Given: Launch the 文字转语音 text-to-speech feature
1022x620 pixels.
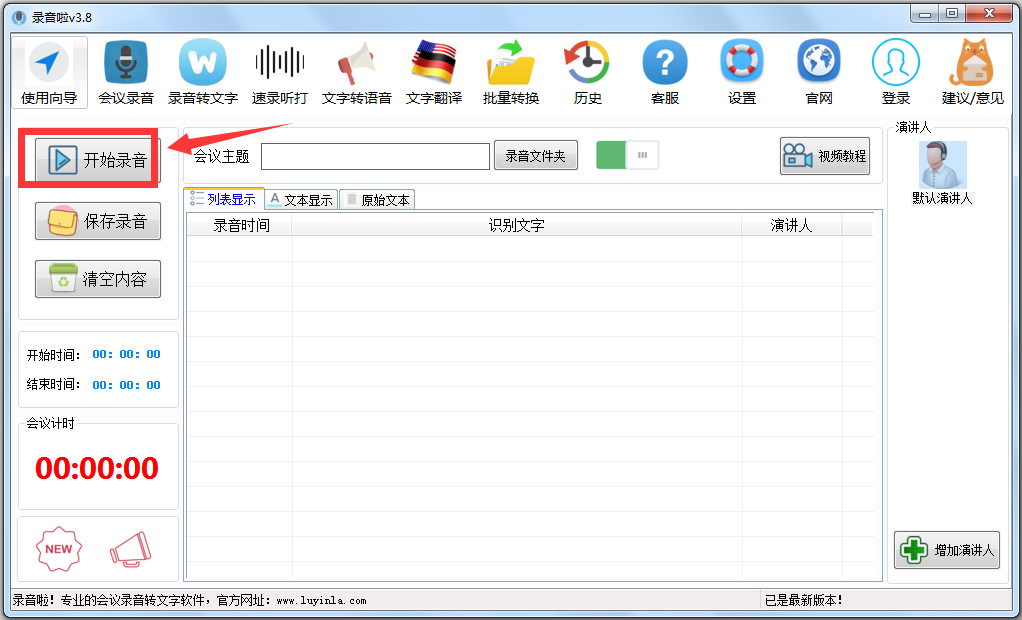Looking at the screenshot, I should coord(357,70).
